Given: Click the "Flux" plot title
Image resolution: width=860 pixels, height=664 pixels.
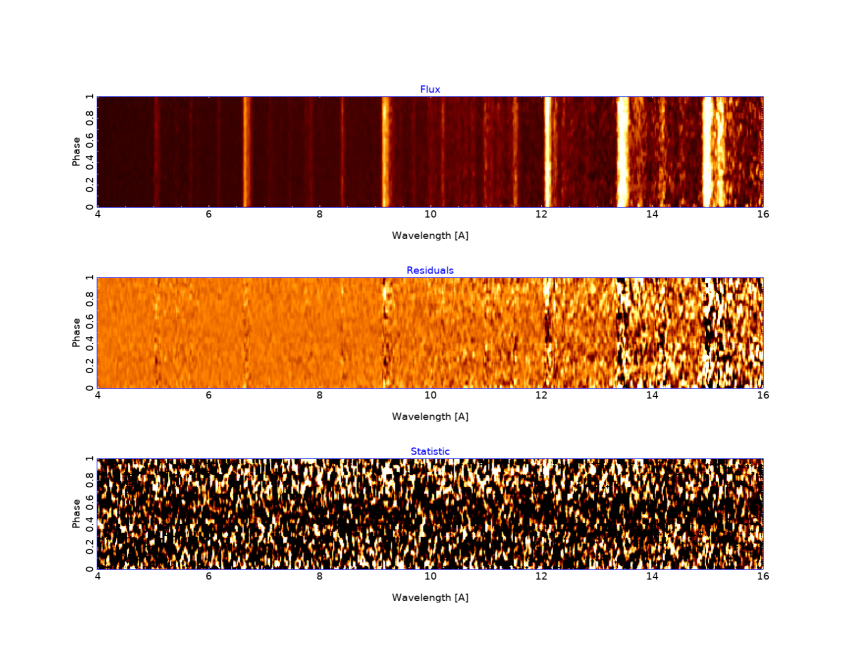Looking at the screenshot, I should point(430,89).
